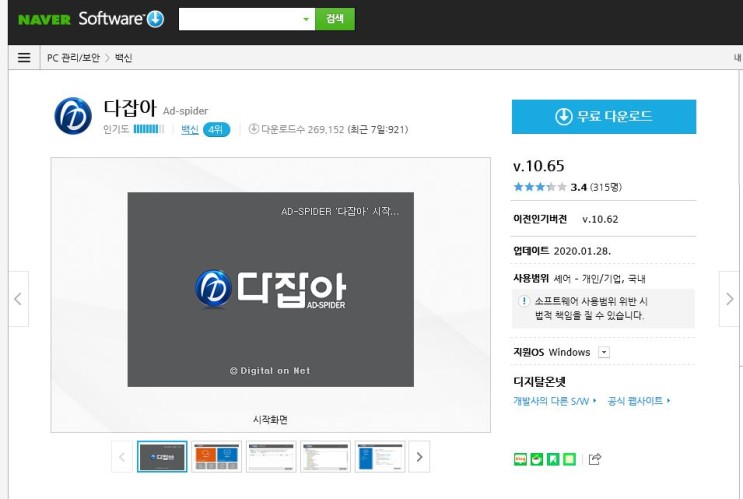Expand supported OS Windows dropdown
The width and height of the screenshot is (743, 499).
tap(604, 352)
